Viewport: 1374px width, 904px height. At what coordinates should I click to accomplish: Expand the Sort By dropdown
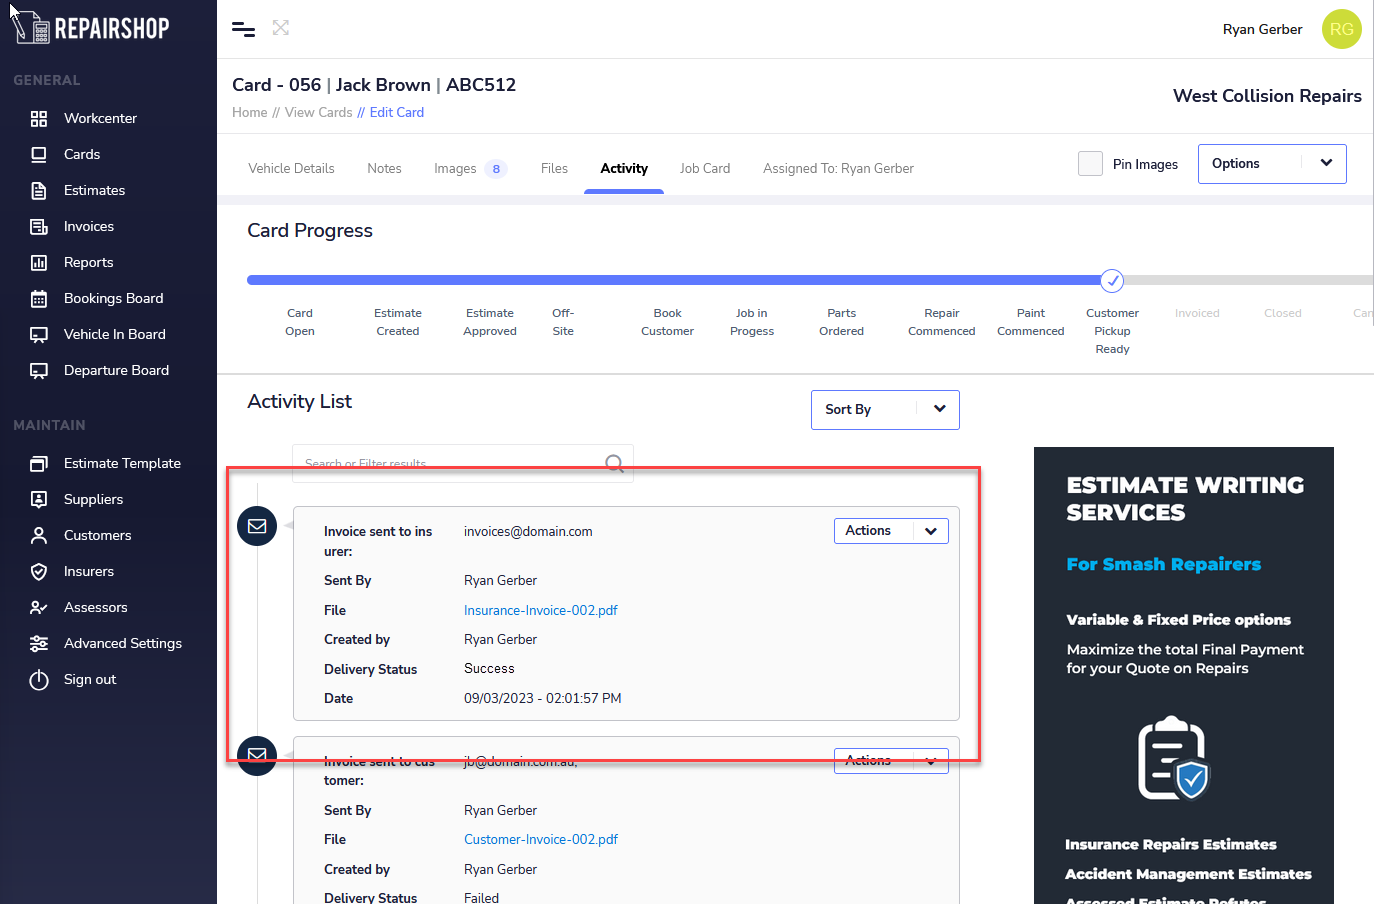click(884, 410)
